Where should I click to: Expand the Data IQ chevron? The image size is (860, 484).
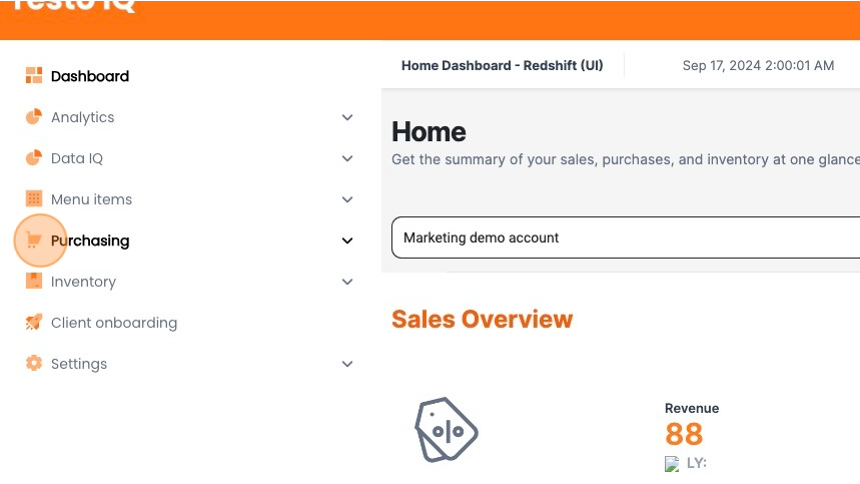click(x=347, y=158)
